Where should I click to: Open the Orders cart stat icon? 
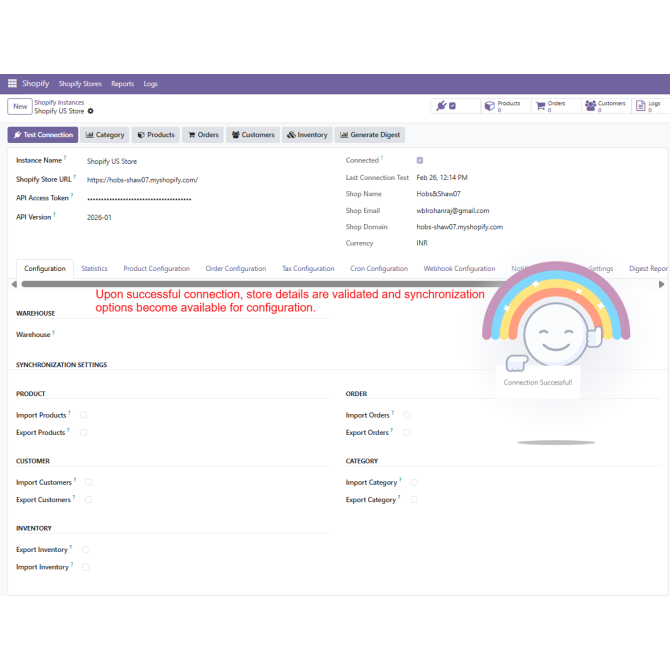pyautogui.click(x=541, y=106)
